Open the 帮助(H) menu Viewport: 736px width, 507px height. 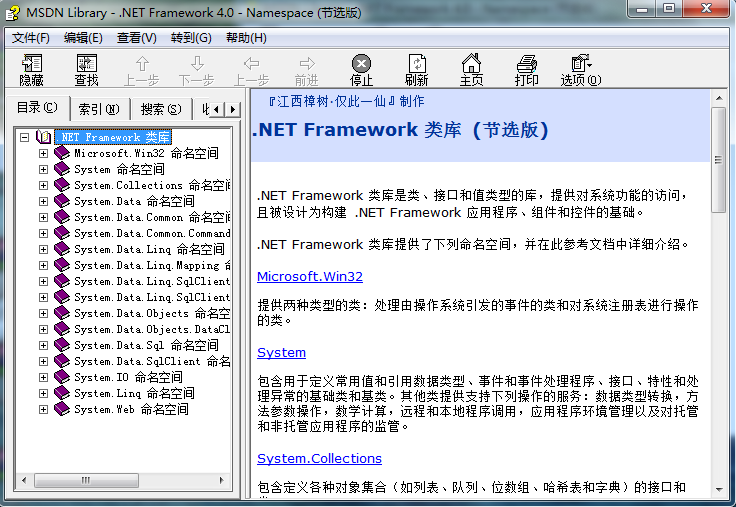pos(246,38)
